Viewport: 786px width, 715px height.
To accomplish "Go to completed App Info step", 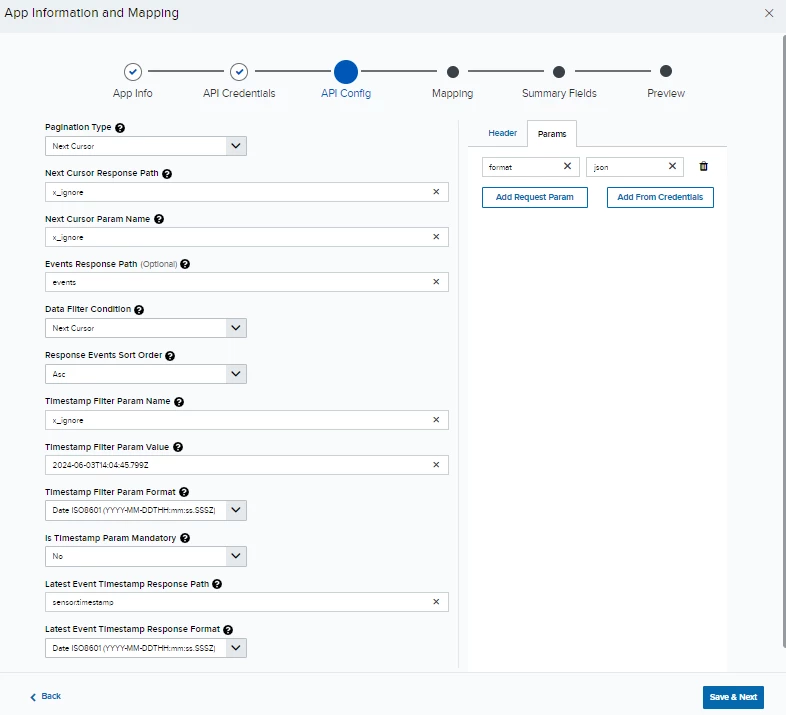I will click(133, 72).
